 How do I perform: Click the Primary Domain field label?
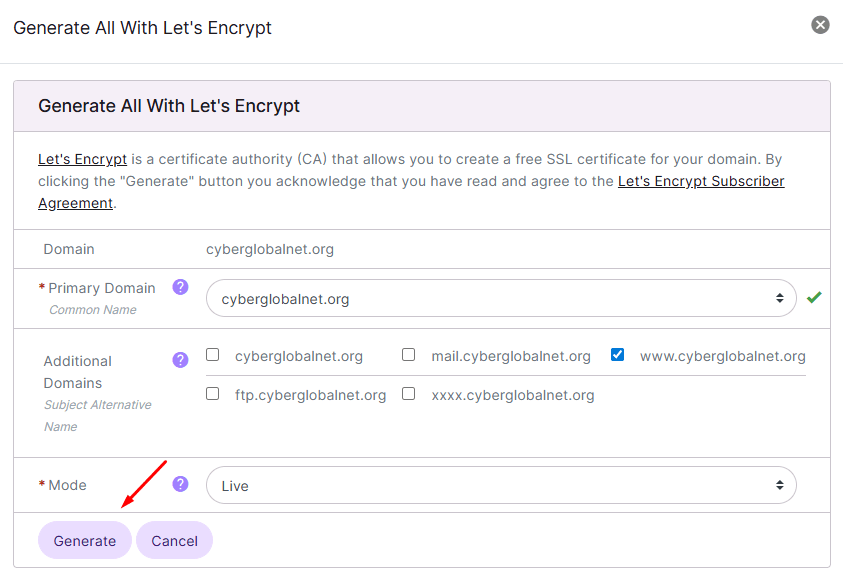(x=102, y=288)
